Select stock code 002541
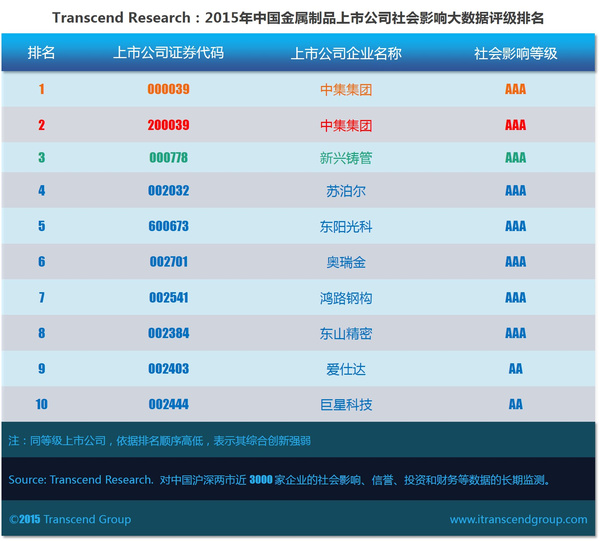This screenshot has width=600, height=541. coord(168,298)
